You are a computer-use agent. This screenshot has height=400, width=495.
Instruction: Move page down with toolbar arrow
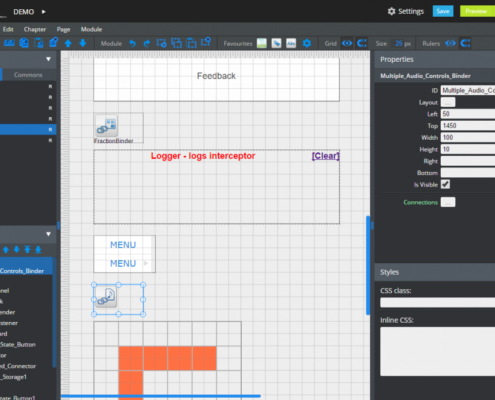pyautogui.click(x=83, y=43)
